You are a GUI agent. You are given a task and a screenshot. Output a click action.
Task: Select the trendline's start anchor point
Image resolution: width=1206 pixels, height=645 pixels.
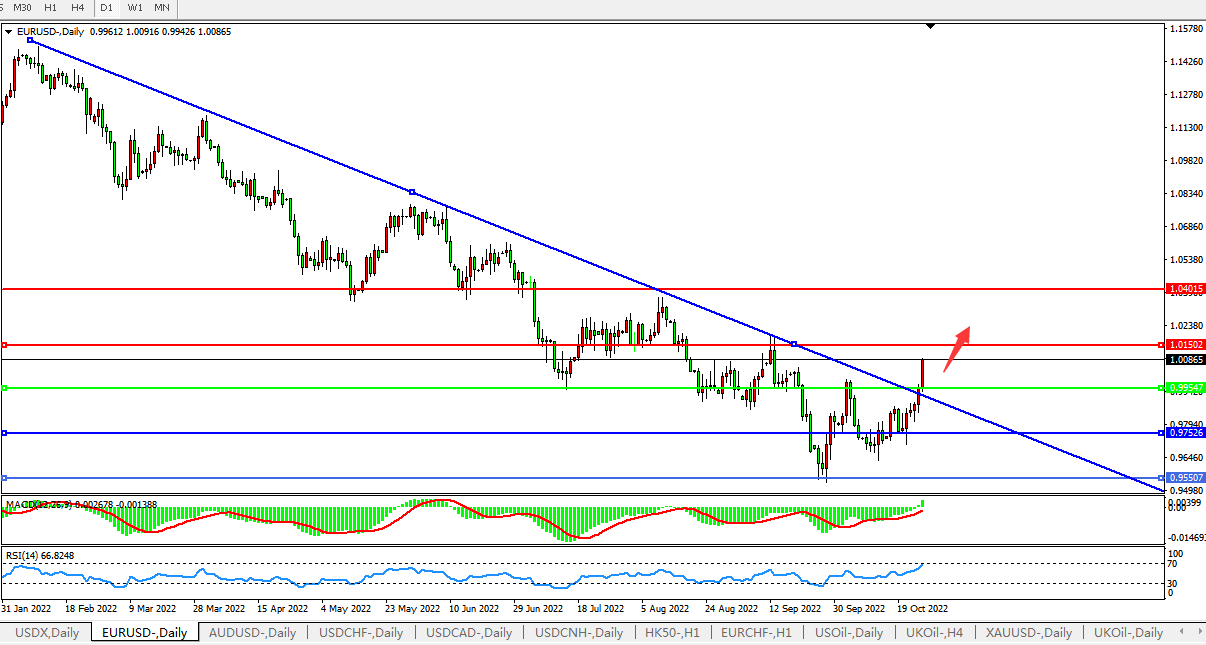tap(31, 40)
